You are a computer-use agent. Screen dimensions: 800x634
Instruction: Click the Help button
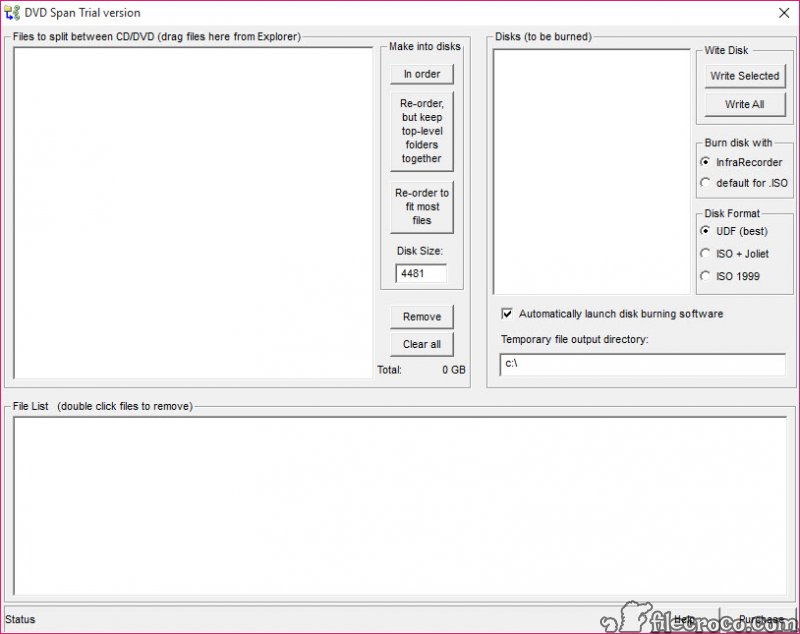click(x=685, y=619)
